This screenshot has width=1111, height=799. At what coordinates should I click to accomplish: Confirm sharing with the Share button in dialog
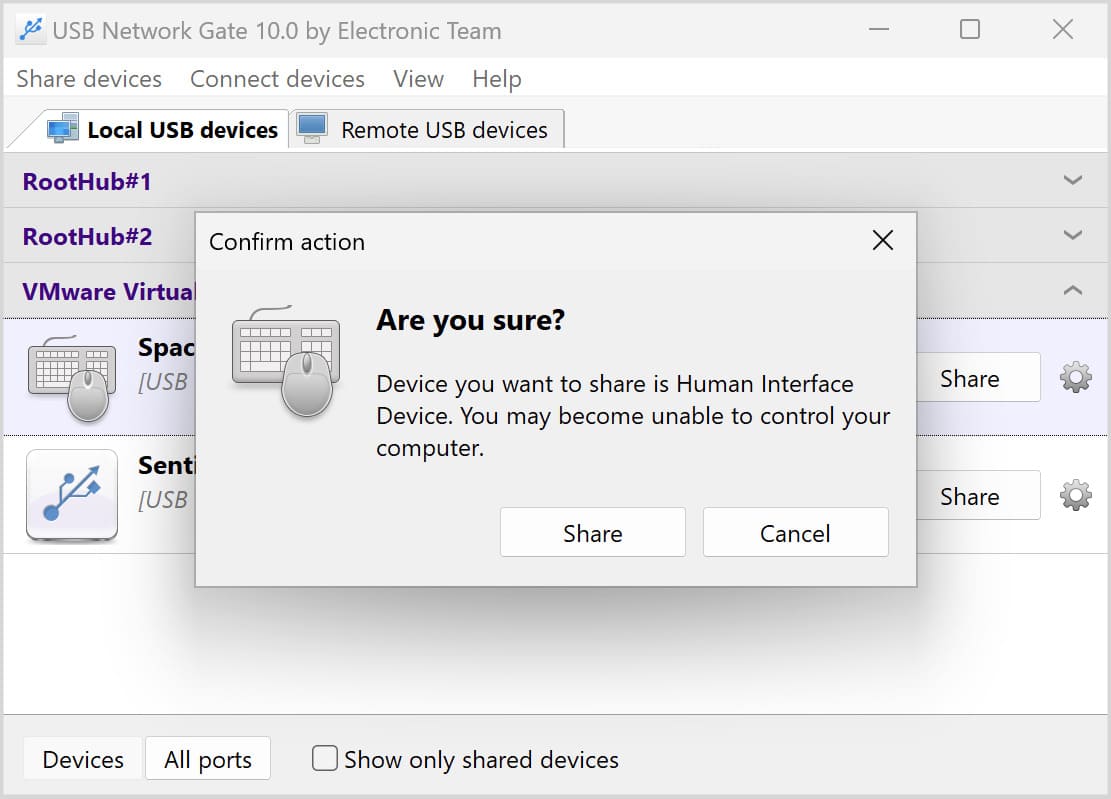(x=592, y=532)
